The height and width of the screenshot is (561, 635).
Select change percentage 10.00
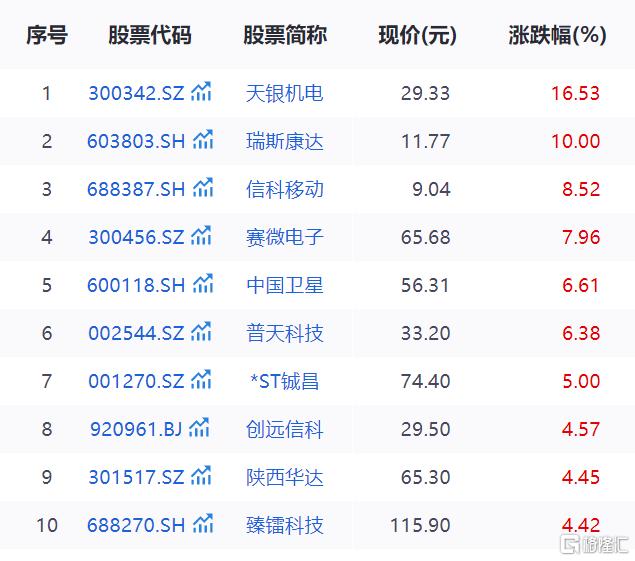coord(575,141)
